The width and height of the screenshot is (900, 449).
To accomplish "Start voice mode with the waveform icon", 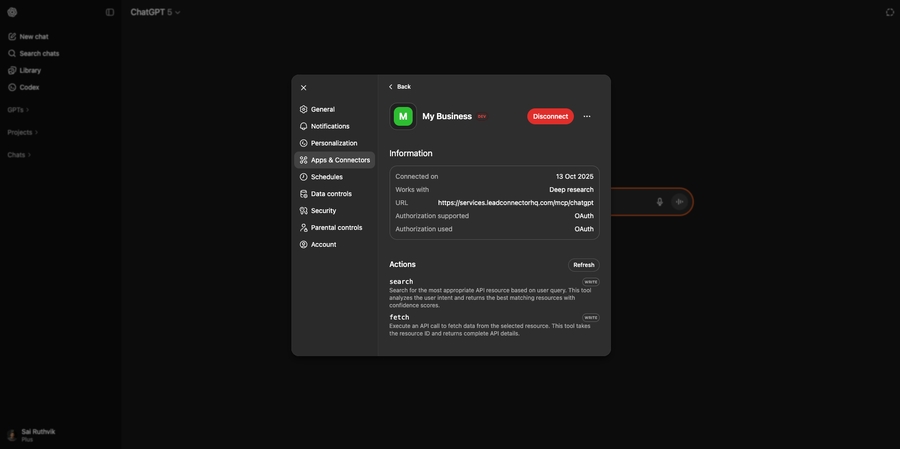I will pos(680,202).
